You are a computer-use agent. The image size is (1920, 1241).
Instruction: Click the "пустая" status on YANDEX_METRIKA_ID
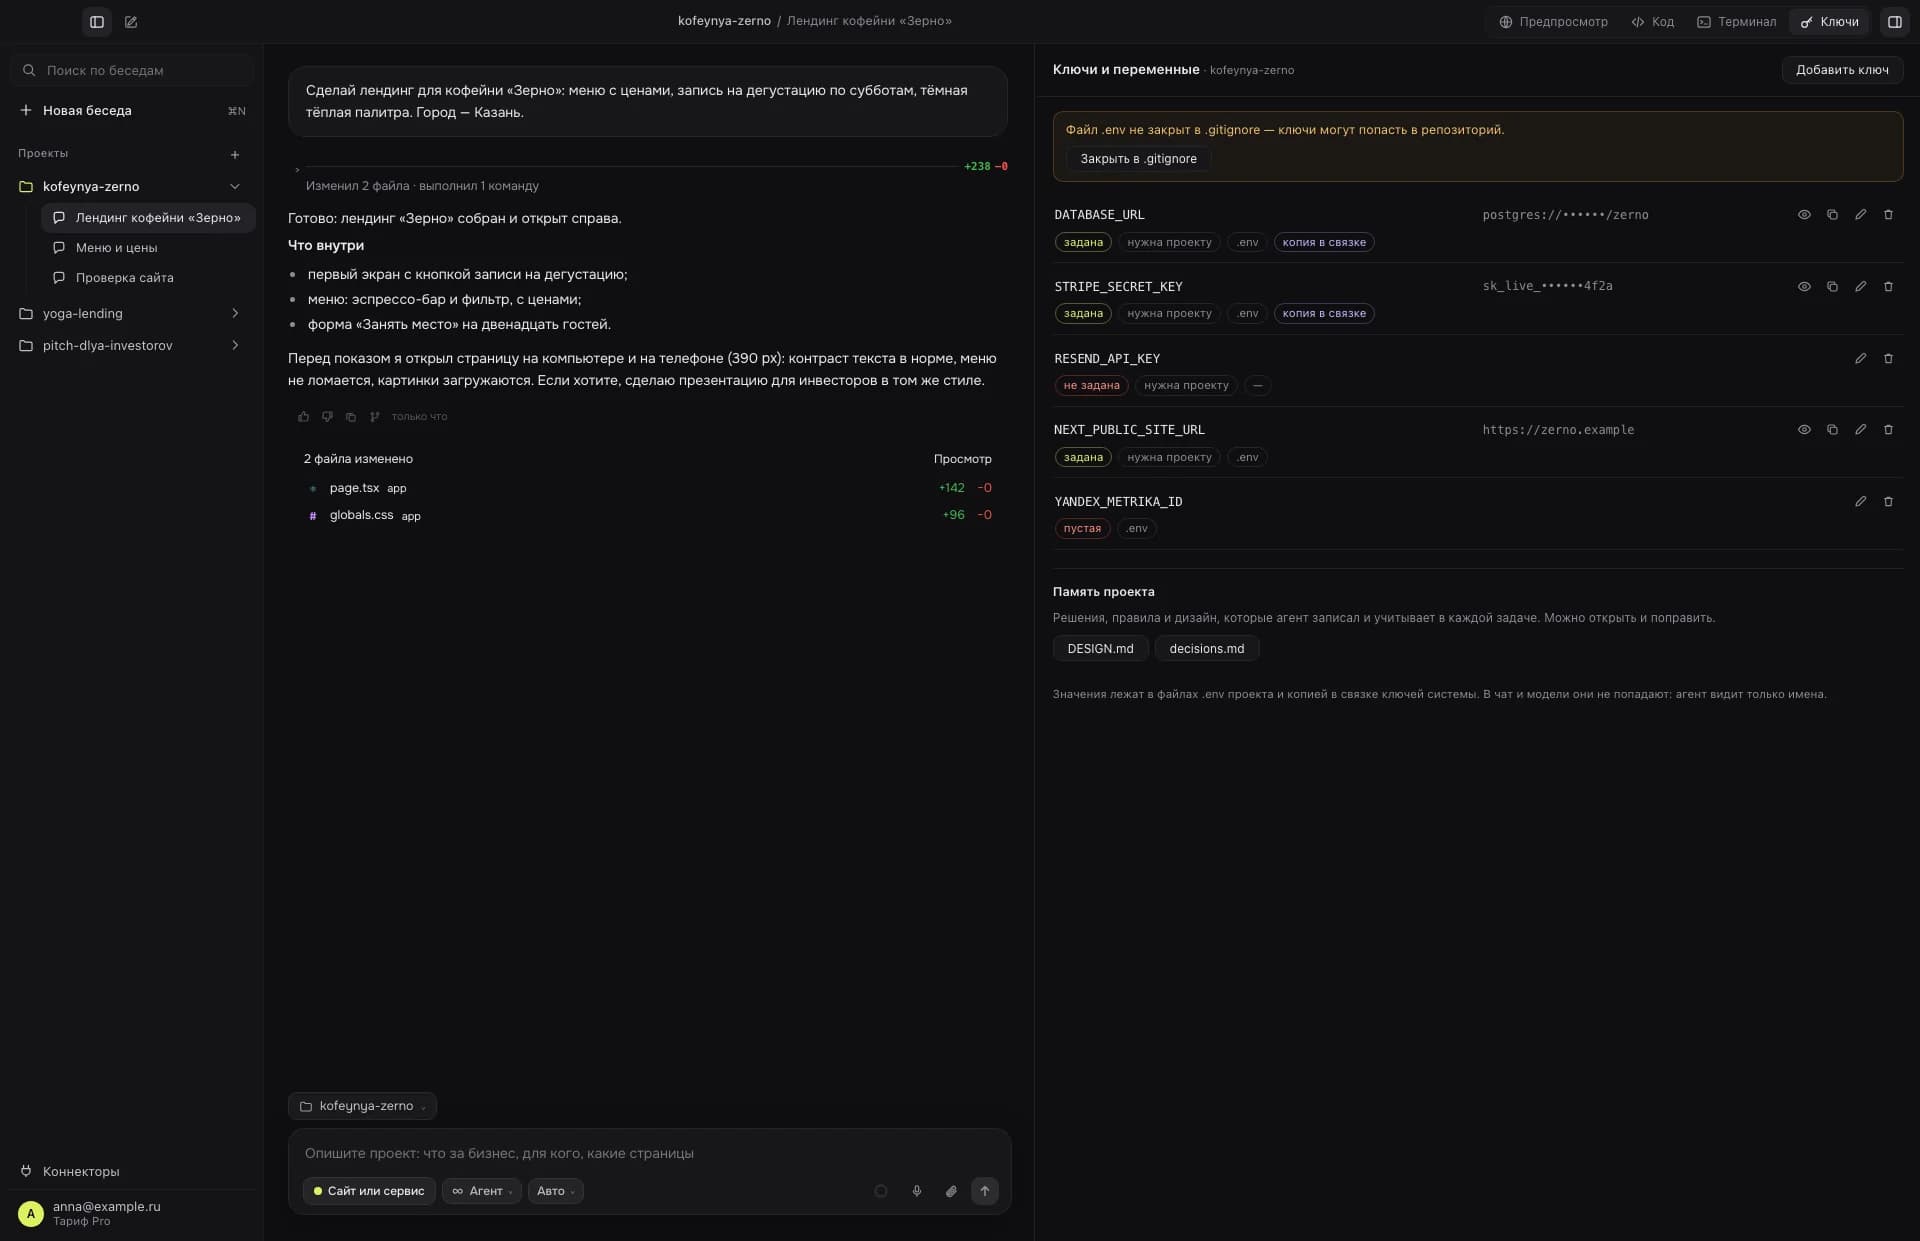point(1082,528)
